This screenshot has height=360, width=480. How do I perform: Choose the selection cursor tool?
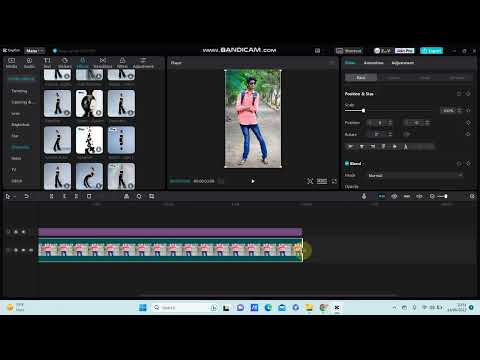click(x=8, y=196)
